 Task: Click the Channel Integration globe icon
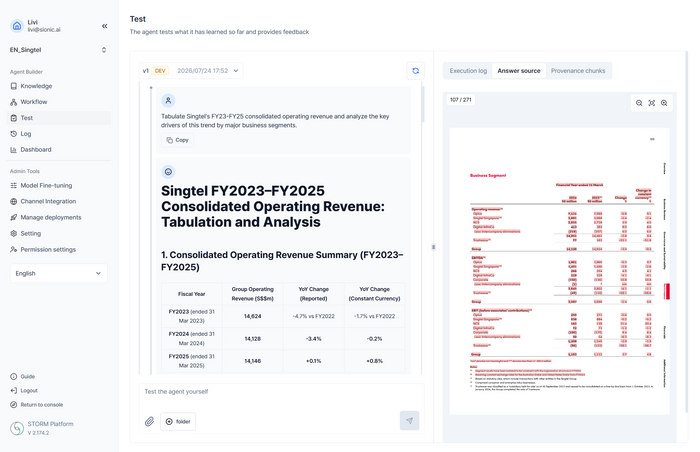[x=13, y=201]
